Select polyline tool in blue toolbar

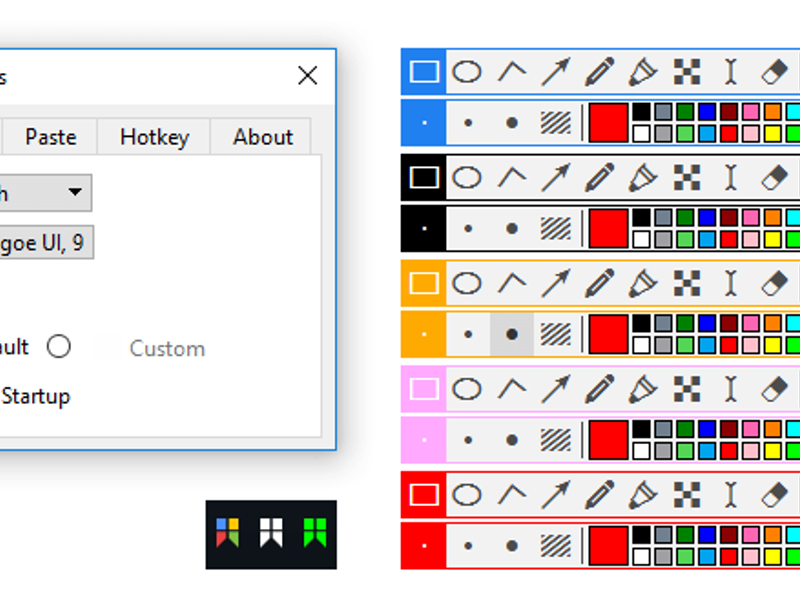coord(512,71)
